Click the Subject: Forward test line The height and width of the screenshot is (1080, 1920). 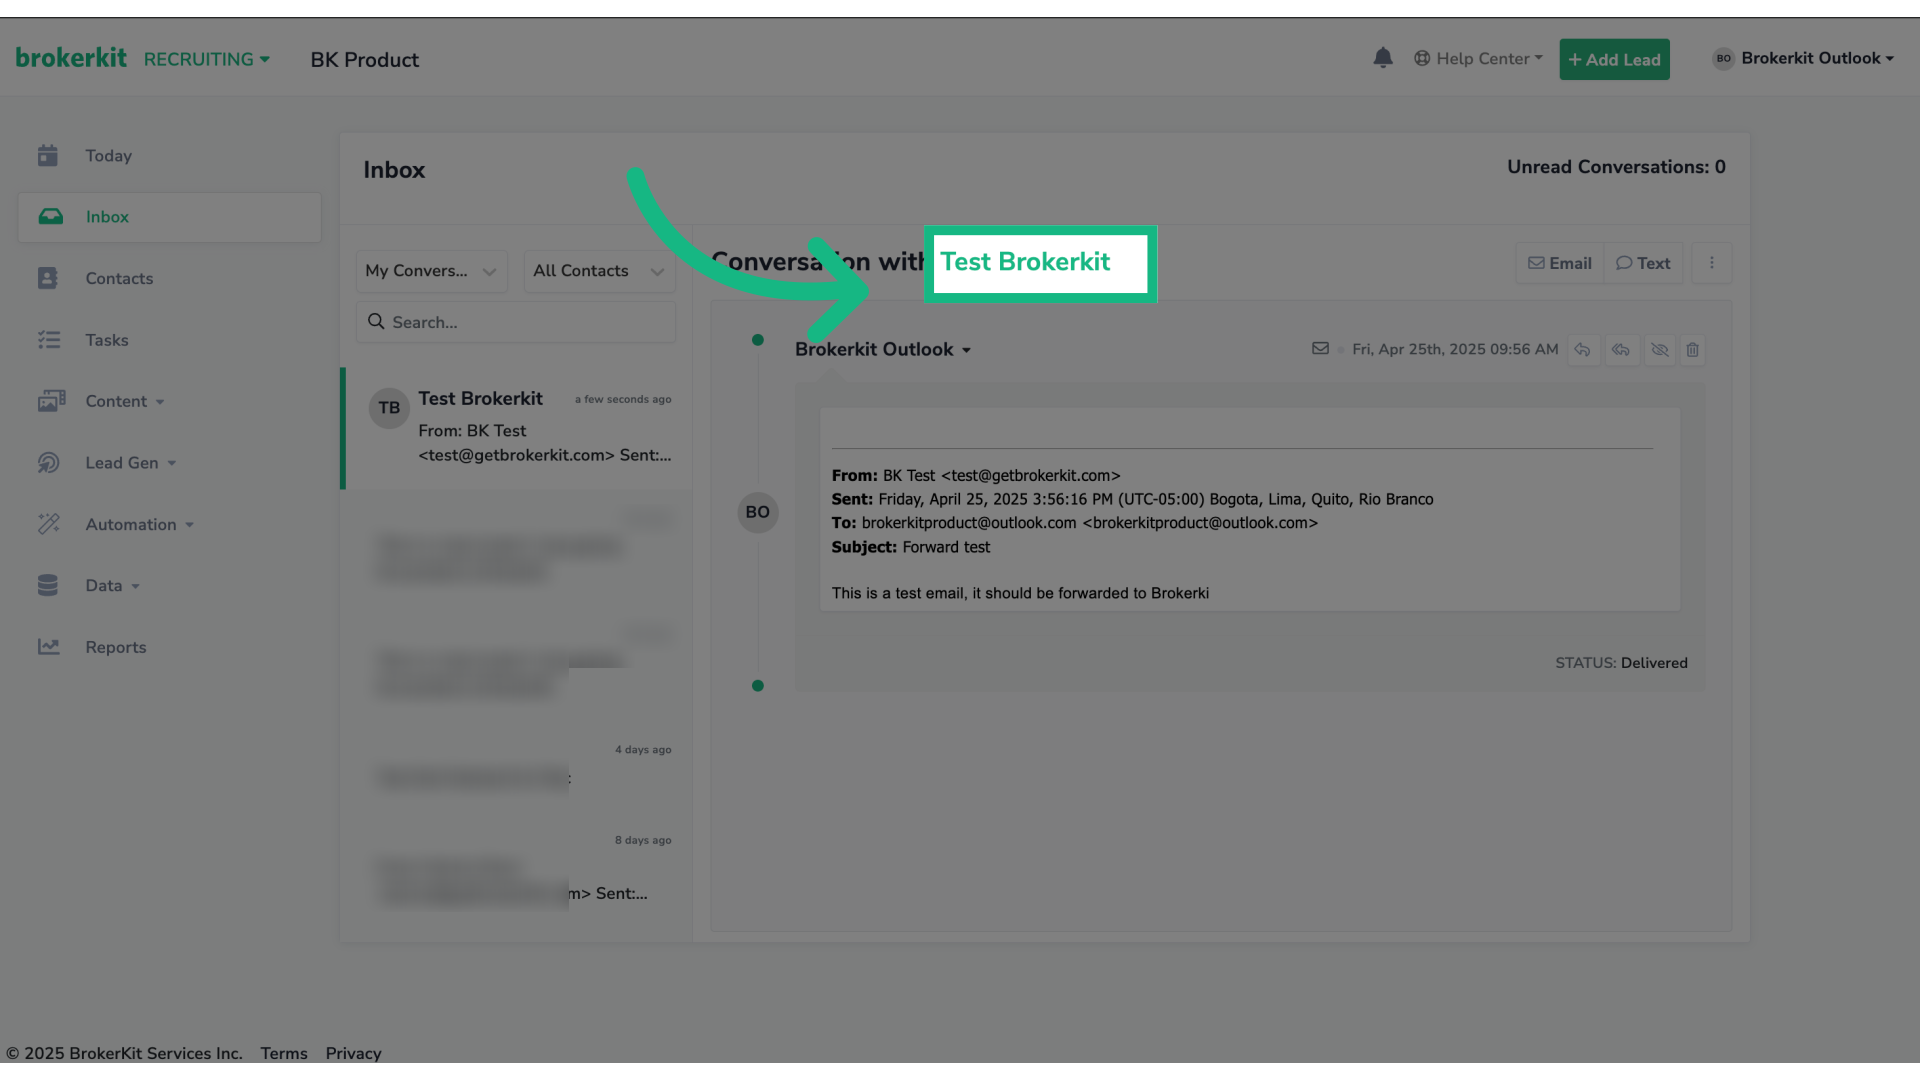coord(911,547)
